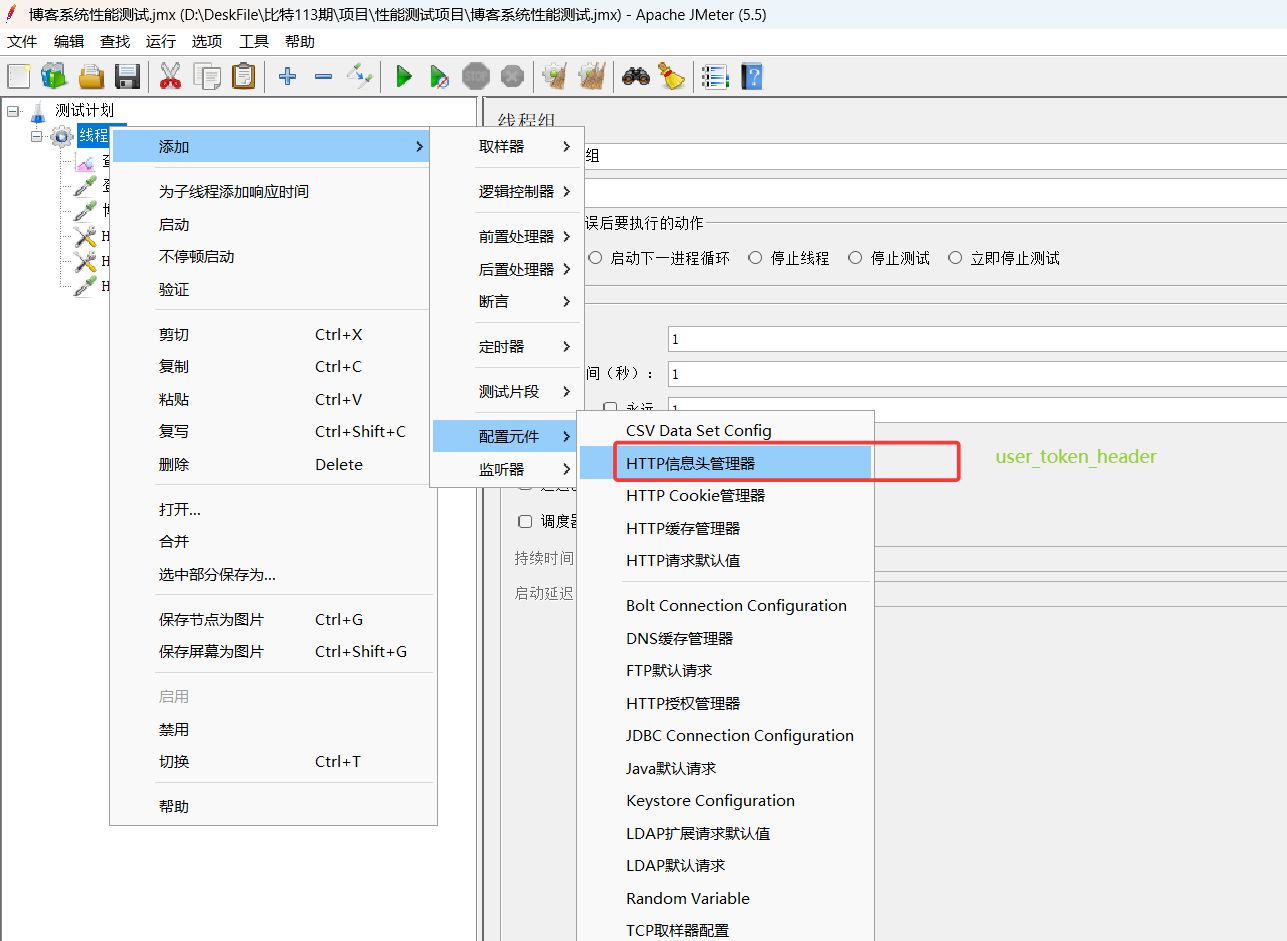Click the Shutdown X icon in toolbar

pos(512,76)
